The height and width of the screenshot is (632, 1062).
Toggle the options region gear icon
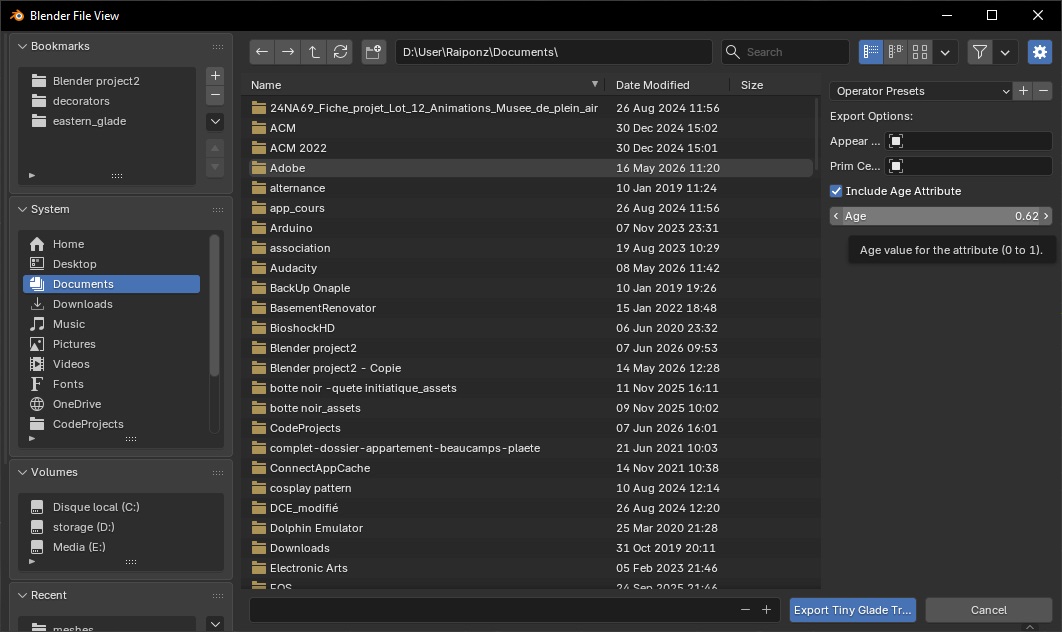1040,52
